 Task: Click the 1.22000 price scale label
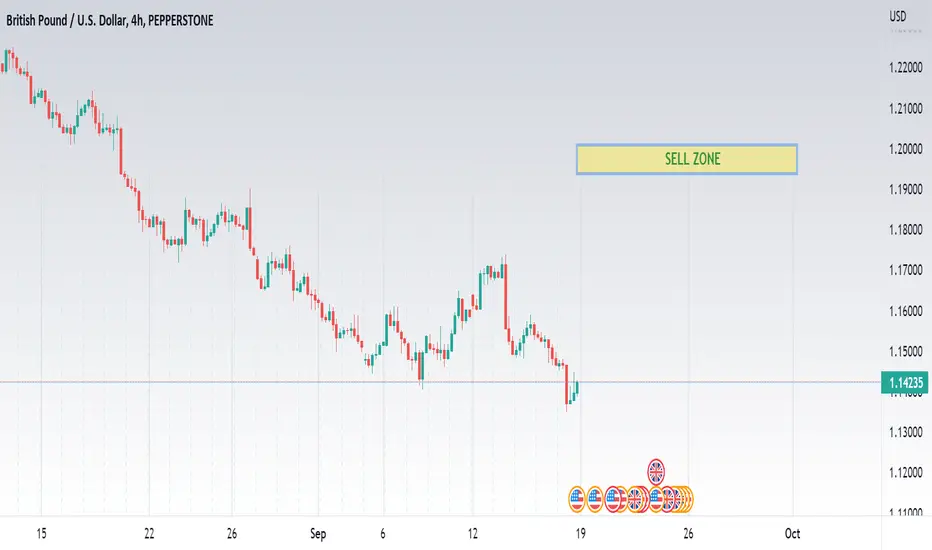[x=906, y=68]
